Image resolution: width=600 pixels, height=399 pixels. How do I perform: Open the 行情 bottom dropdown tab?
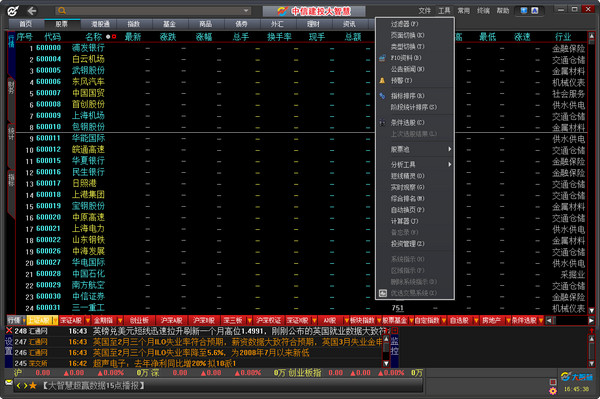click(x=16, y=320)
